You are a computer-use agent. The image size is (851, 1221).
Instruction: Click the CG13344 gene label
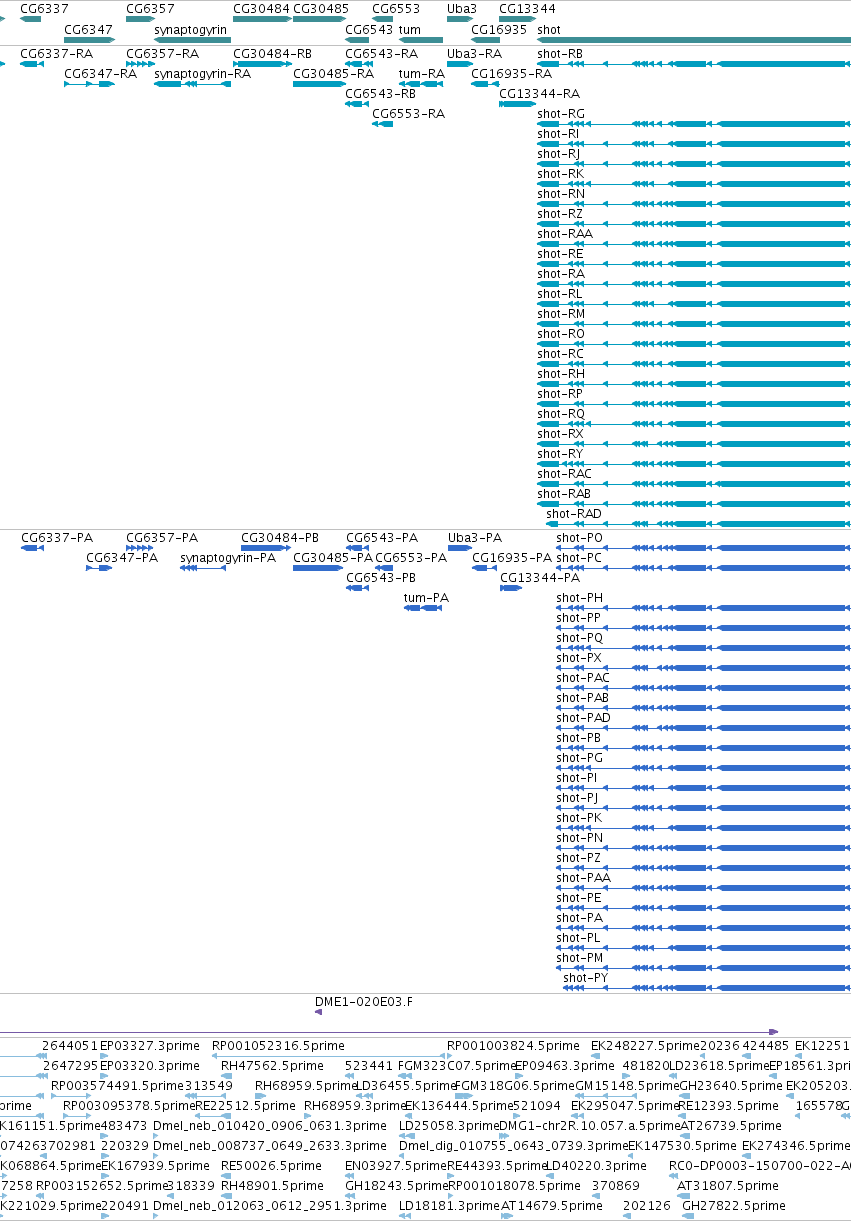(x=527, y=8)
